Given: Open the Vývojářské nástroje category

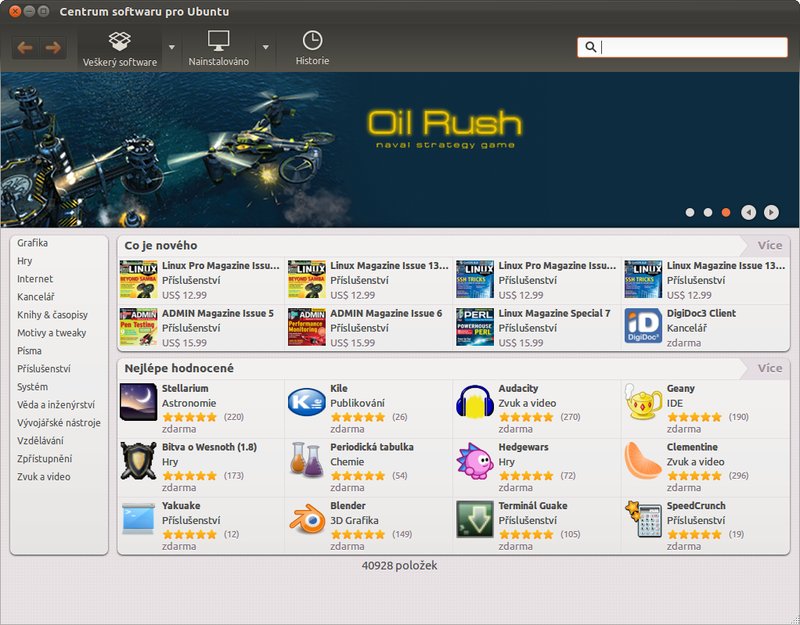Looking at the screenshot, I should (x=59, y=422).
